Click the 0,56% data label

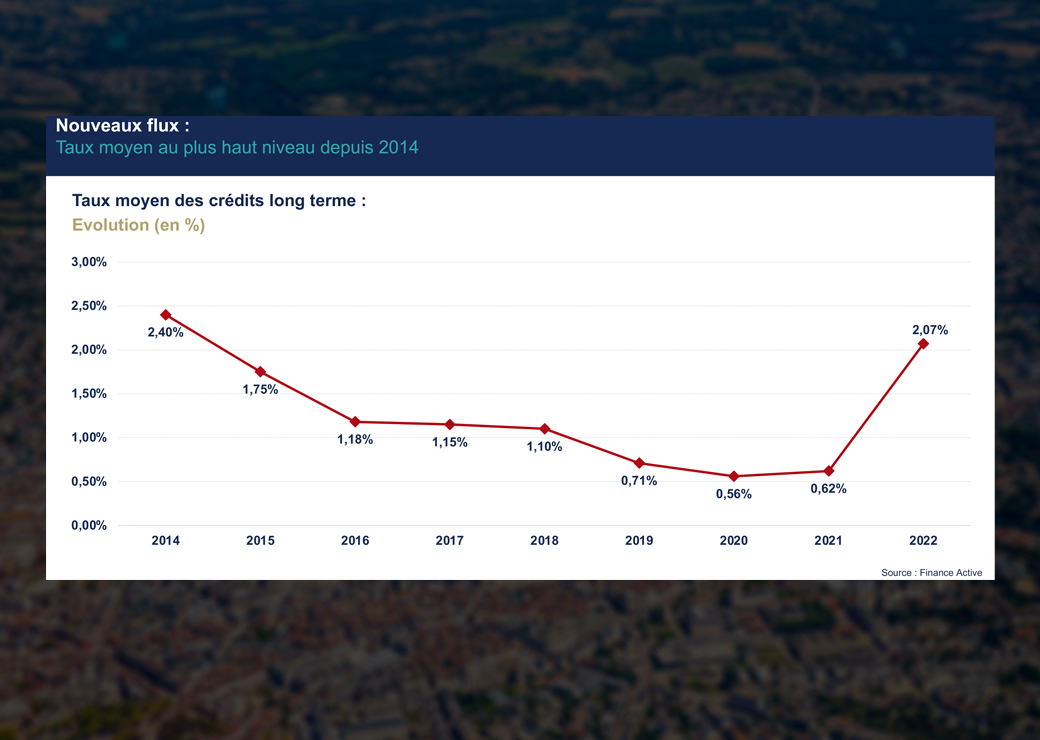point(734,494)
